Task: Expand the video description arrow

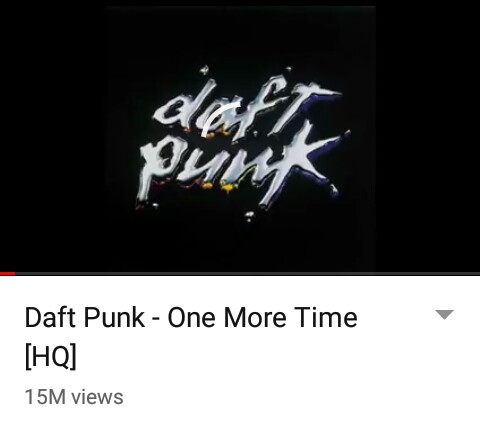Action: (444, 315)
